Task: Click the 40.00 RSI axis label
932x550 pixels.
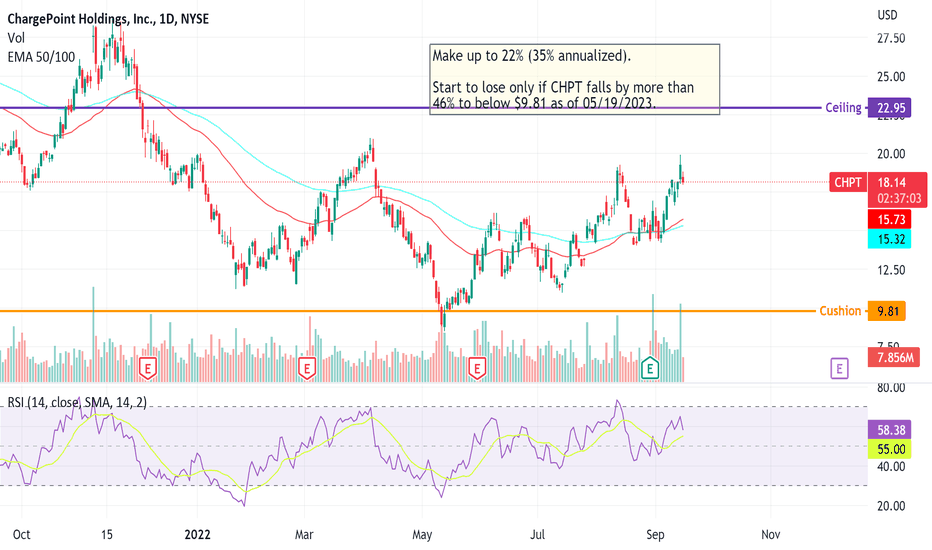Action: click(891, 467)
